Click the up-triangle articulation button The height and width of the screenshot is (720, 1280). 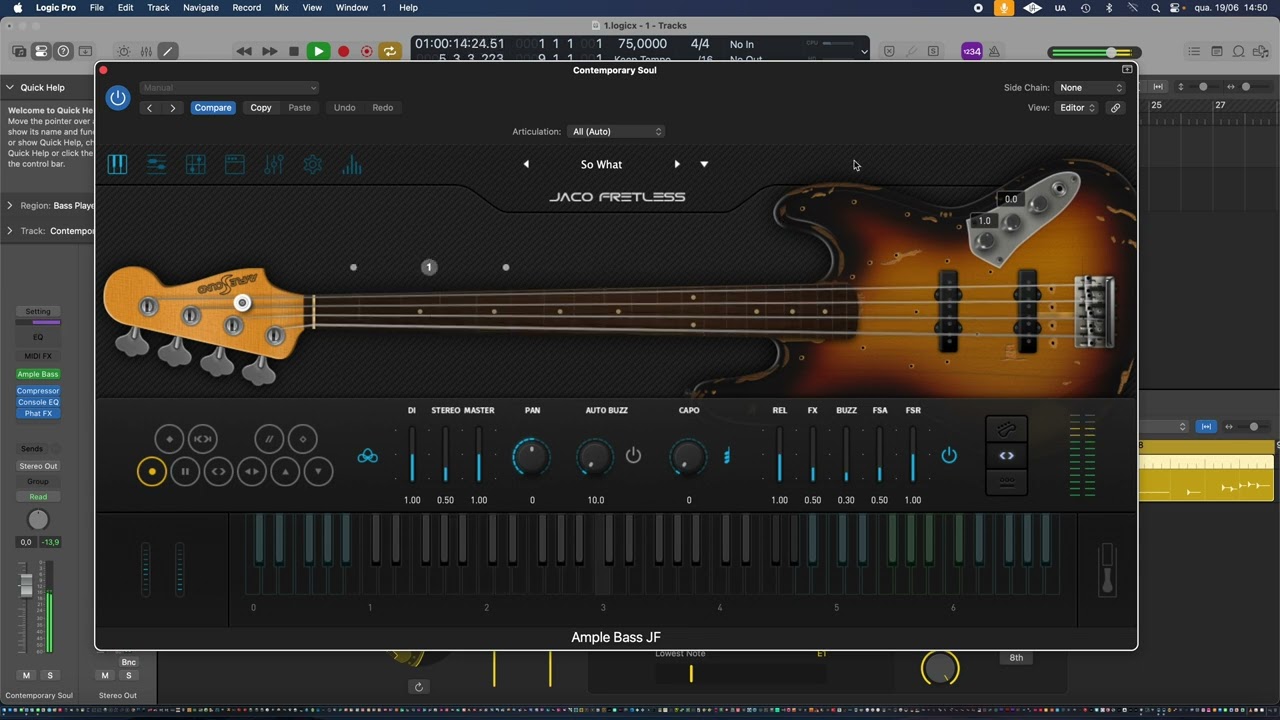coord(285,471)
